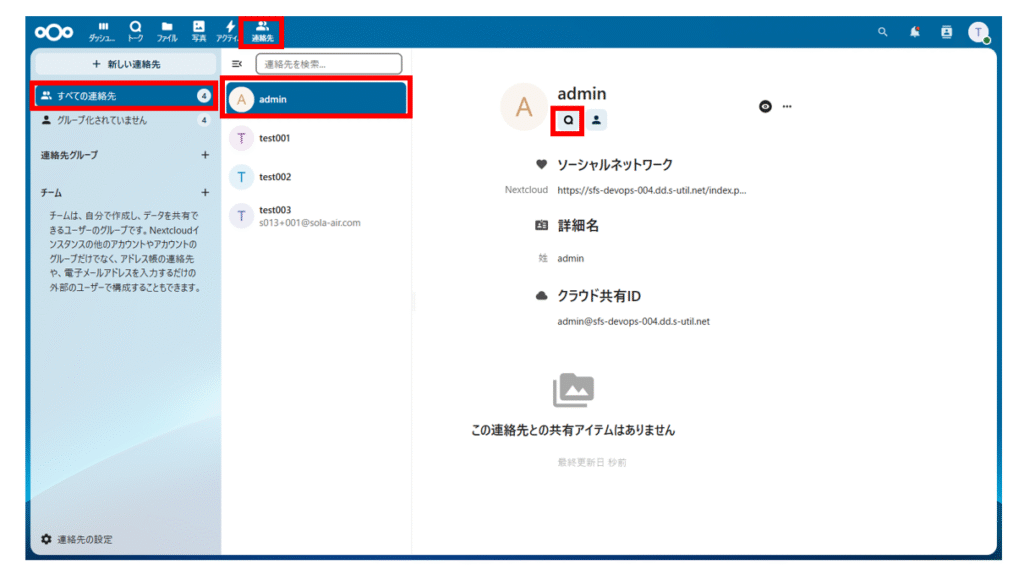
Task: Open the Files (ファイル) app
Action: pyautogui.click(x=167, y=31)
